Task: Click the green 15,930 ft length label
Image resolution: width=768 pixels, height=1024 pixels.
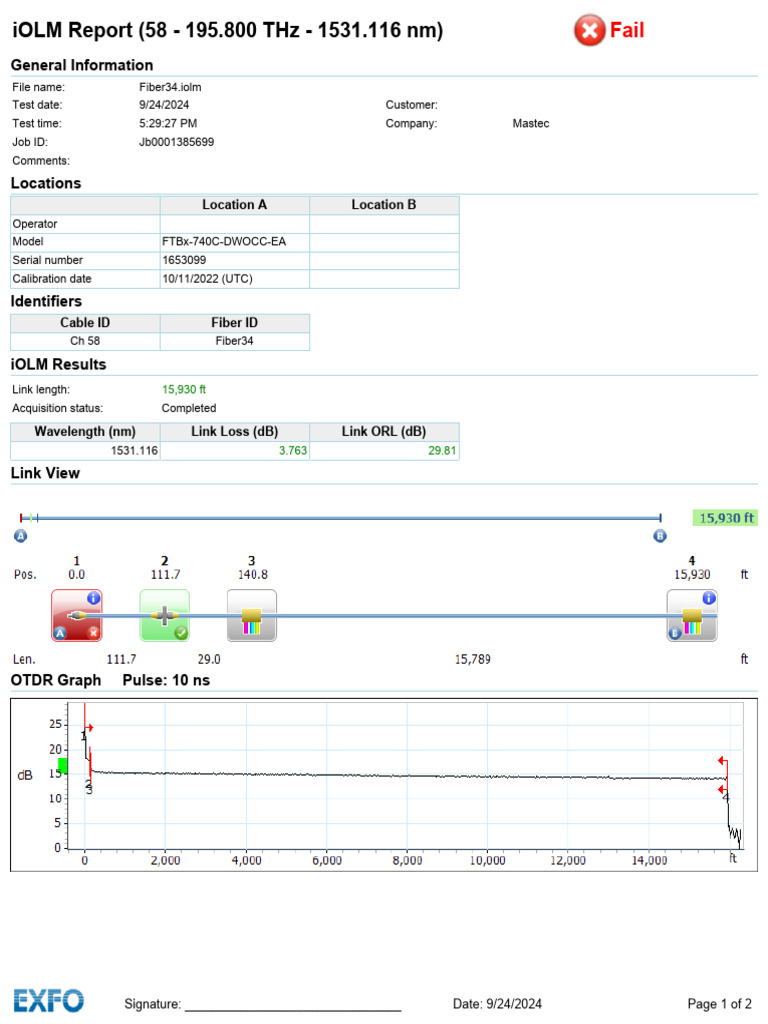Action: point(725,518)
